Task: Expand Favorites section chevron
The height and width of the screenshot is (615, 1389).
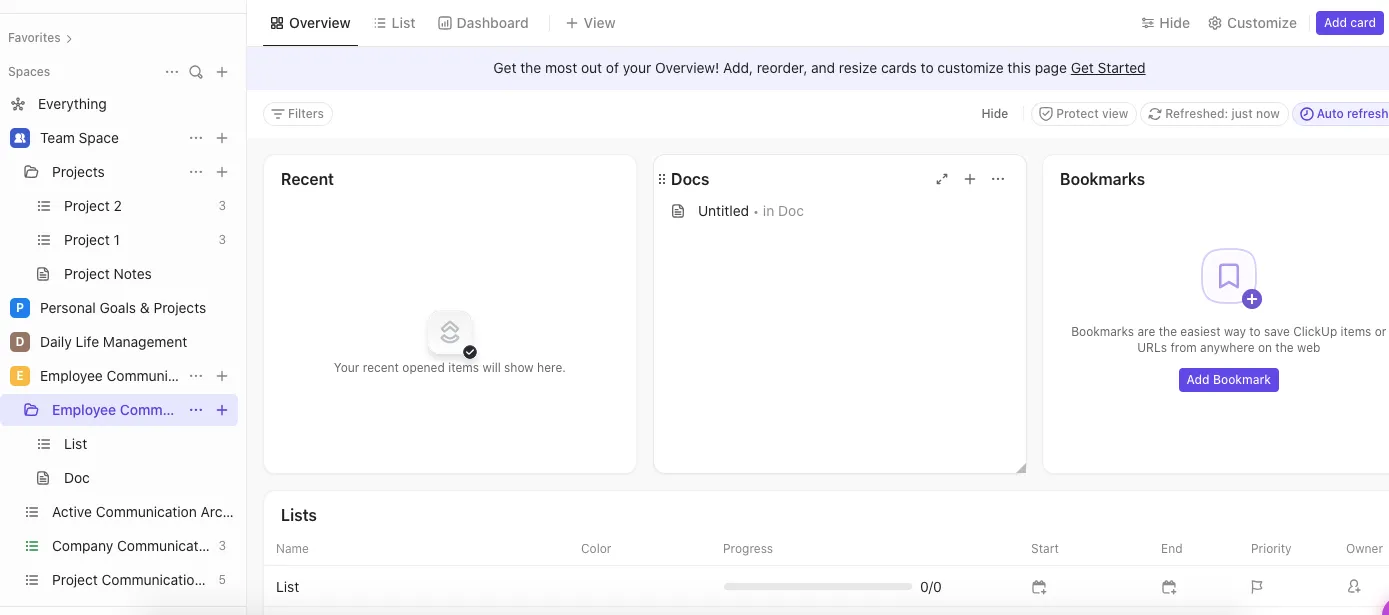Action: [x=69, y=39]
